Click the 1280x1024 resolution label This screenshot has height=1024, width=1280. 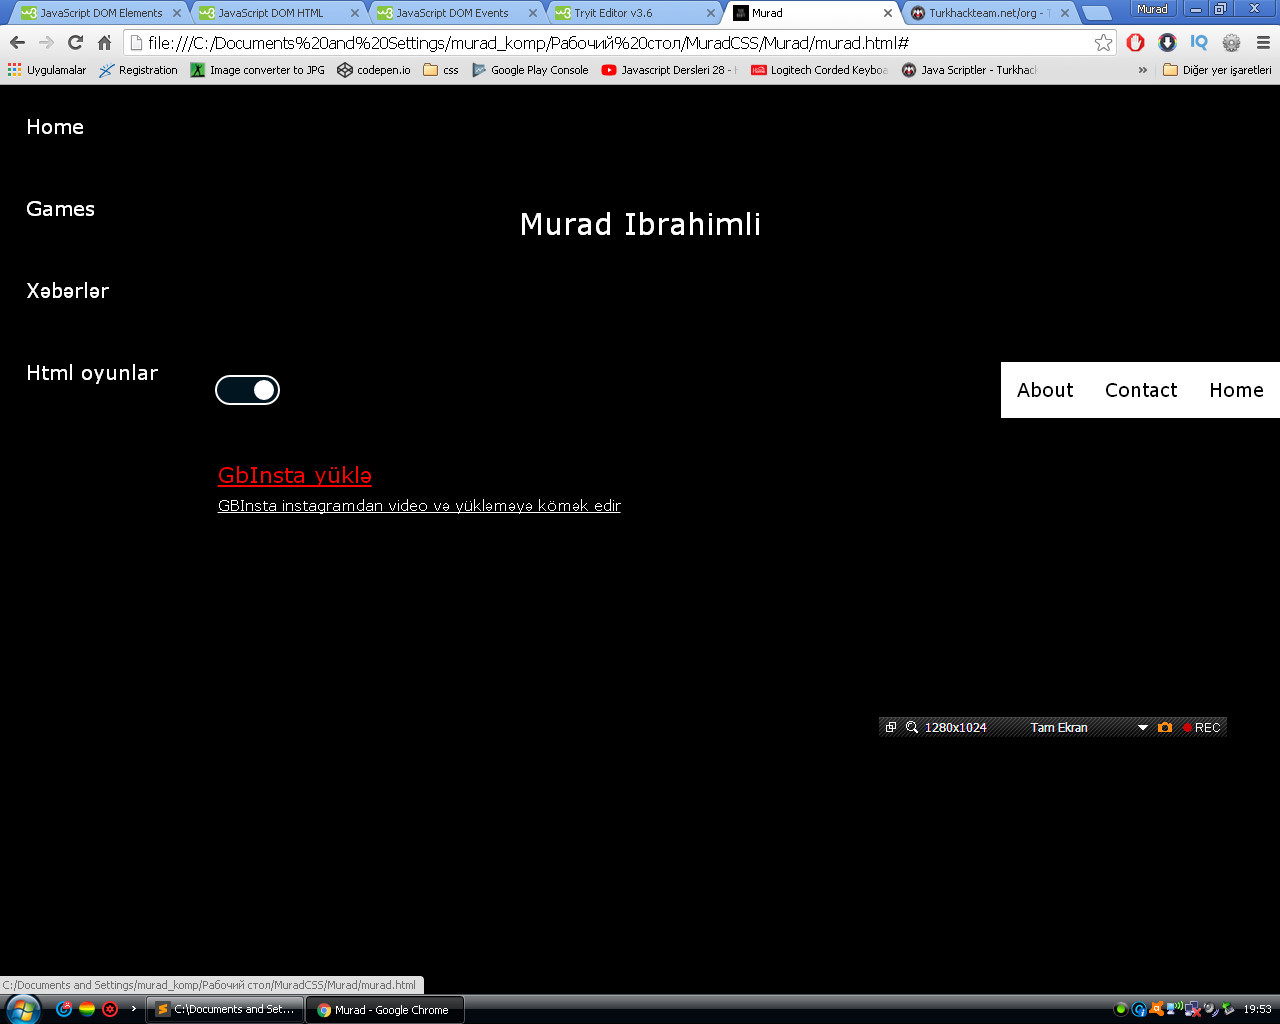(956, 727)
